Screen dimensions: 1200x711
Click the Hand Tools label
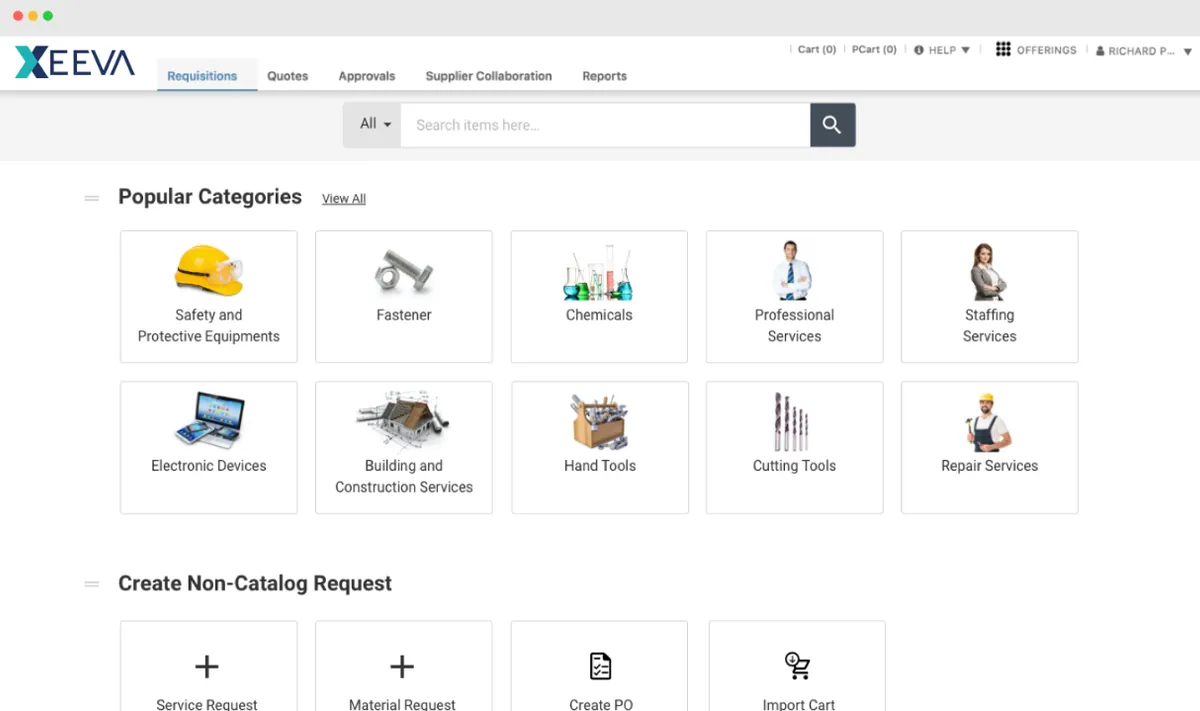click(600, 466)
